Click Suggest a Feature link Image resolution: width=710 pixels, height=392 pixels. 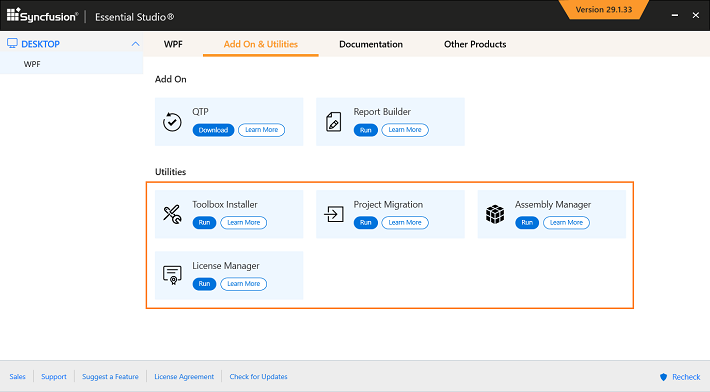coord(110,377)
